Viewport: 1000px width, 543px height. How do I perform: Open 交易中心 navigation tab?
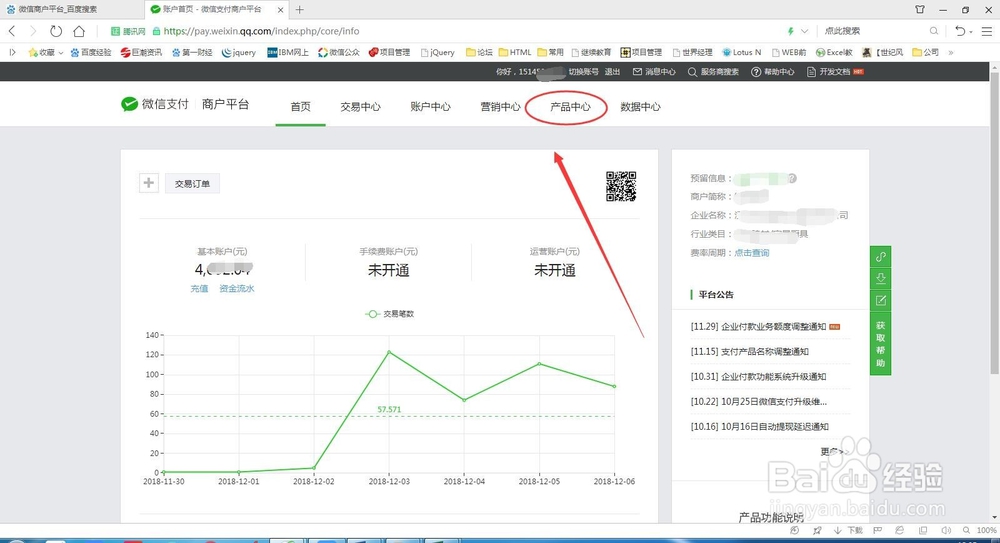point(360,107)
